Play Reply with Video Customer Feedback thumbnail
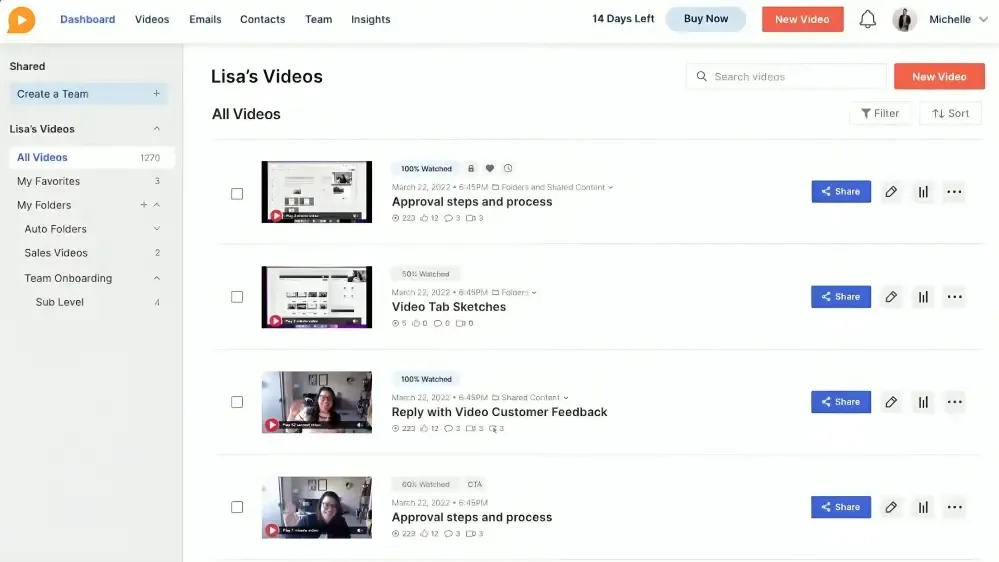The height and width of the screenshot is (562, 999). tap(317, 402)
